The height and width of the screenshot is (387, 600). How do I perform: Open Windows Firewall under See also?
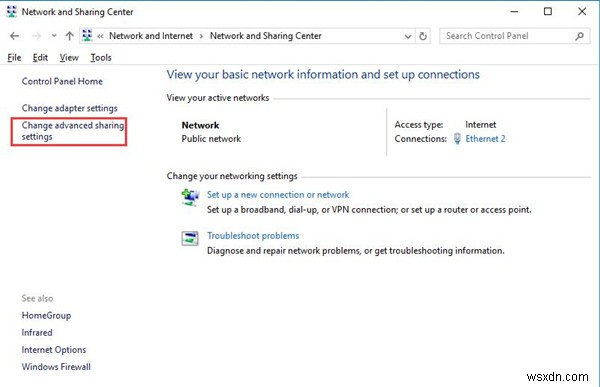[56, 367]
